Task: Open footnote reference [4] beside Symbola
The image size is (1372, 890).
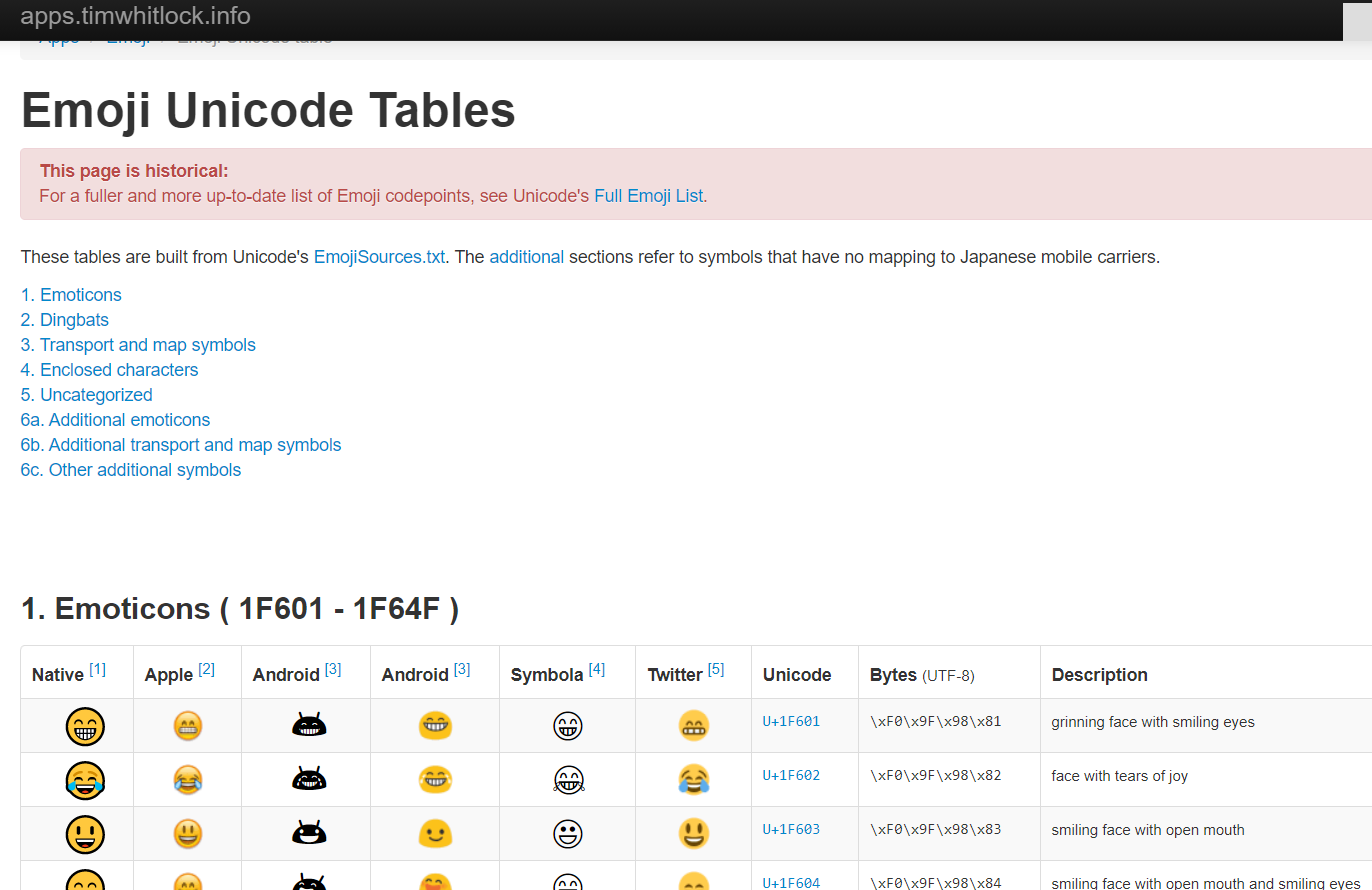Action: (x=597, y=667)
